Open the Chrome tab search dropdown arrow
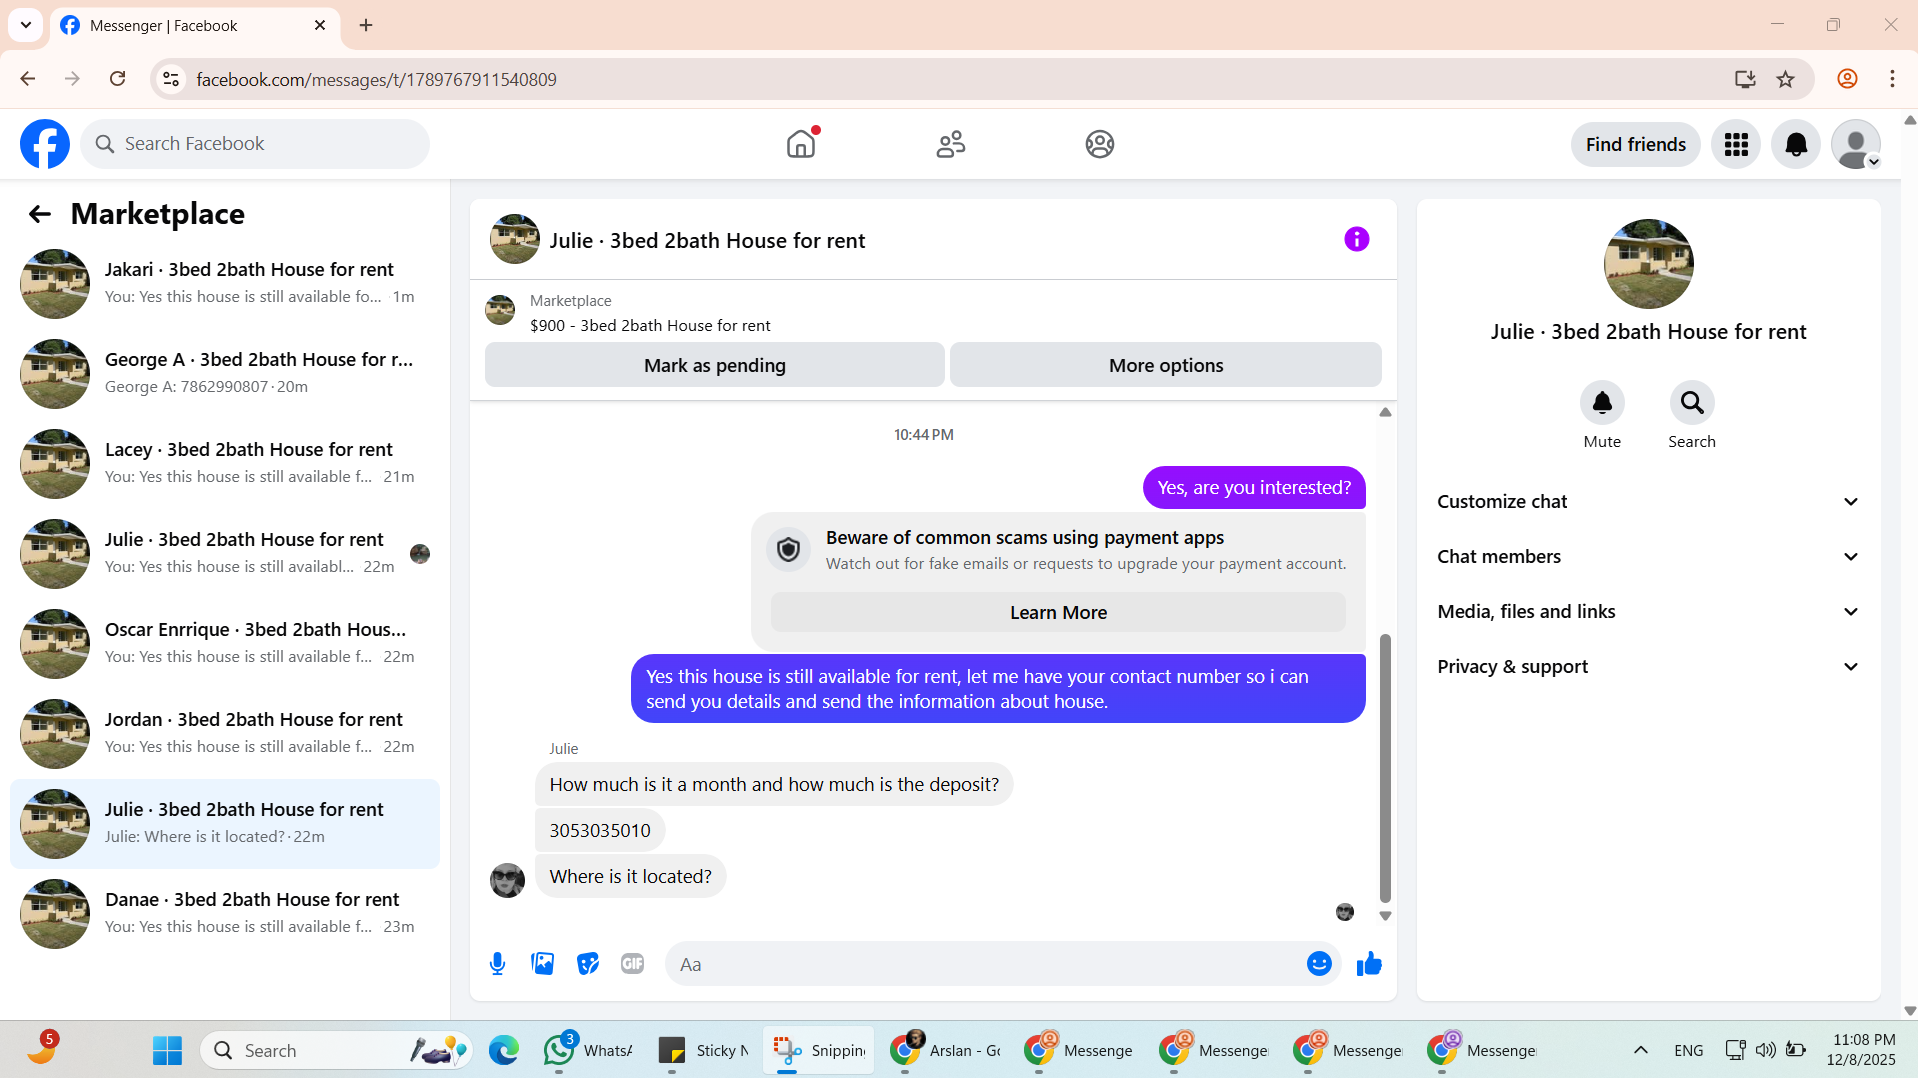This screenshot has height=1078, width=1918. pyautogui.click(x=26, y=25)
